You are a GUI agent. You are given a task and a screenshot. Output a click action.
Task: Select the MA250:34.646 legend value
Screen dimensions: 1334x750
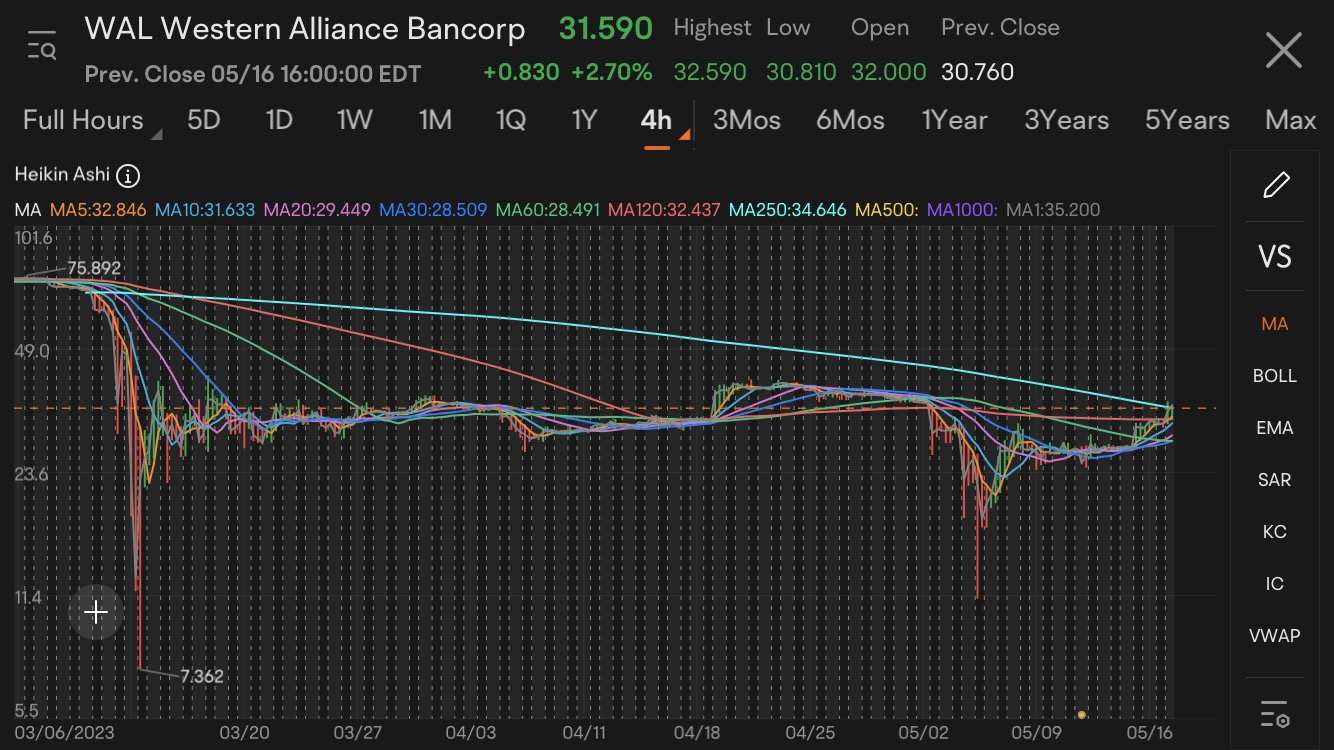788,210
